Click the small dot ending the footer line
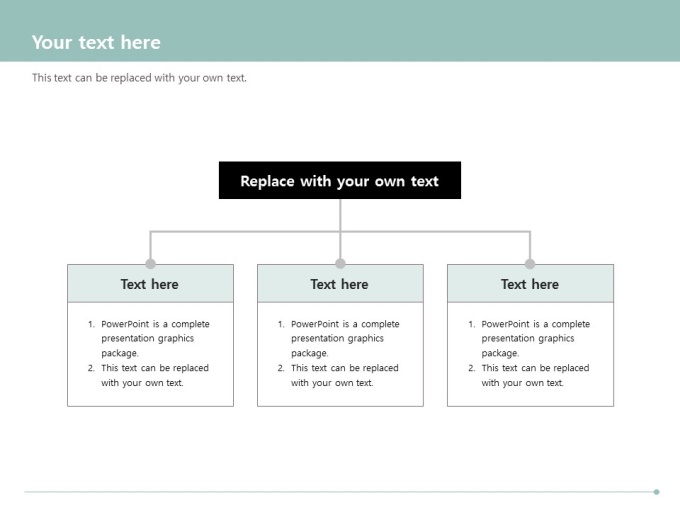This screenshot has width=680, height=510. coord(656,492)
